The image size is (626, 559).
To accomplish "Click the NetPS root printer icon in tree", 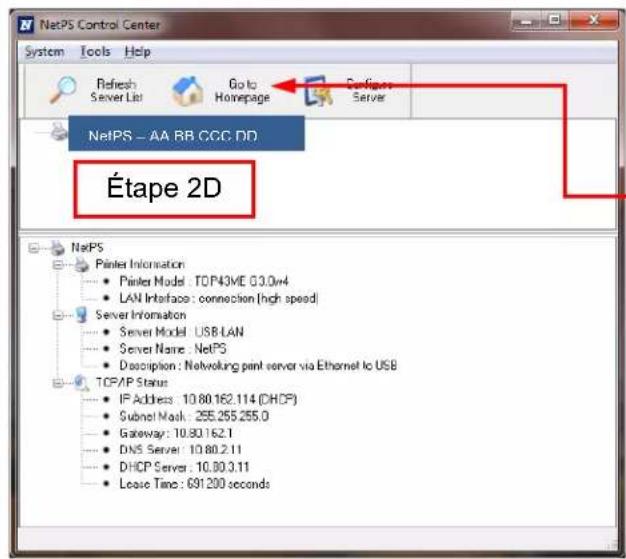I will [x=58, y=248].
